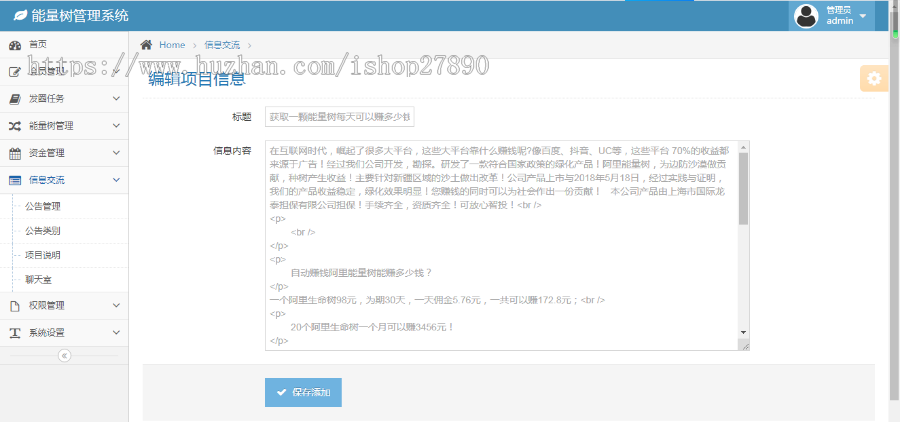Open 项目说明 submenu item
900x422 pixels.
pyautogui.click(x=43, y=255)
